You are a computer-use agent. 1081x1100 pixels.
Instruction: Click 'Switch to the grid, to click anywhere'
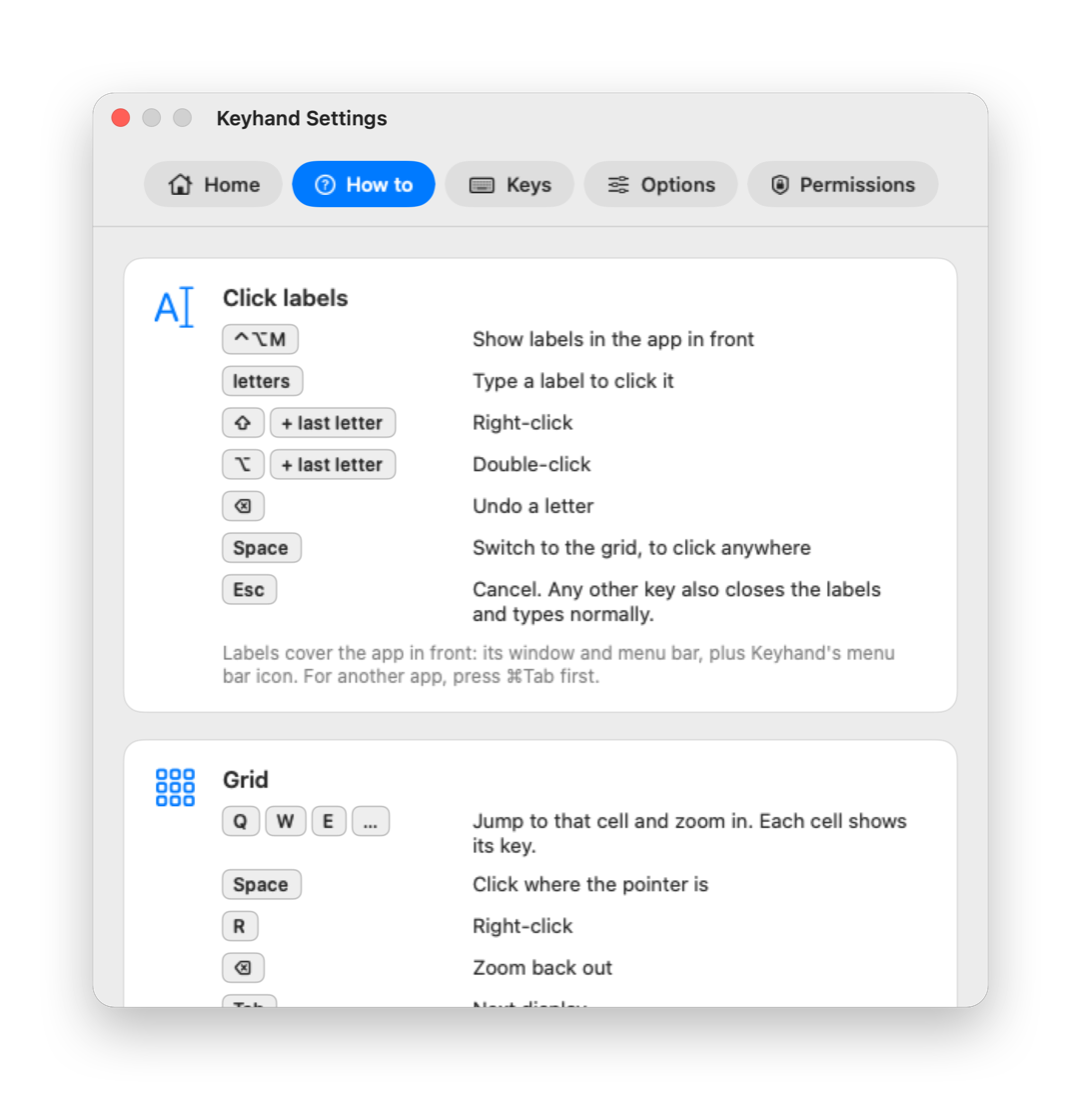(641, 548)
